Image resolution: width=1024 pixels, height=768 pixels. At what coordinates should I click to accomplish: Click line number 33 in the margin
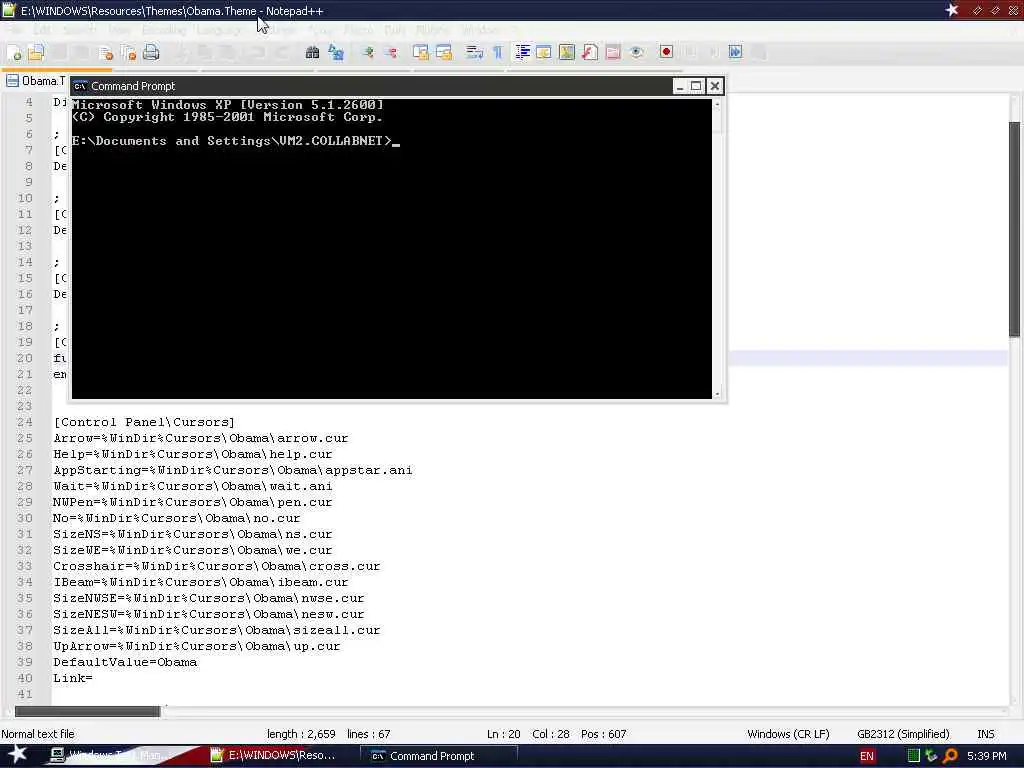(25, 566)
